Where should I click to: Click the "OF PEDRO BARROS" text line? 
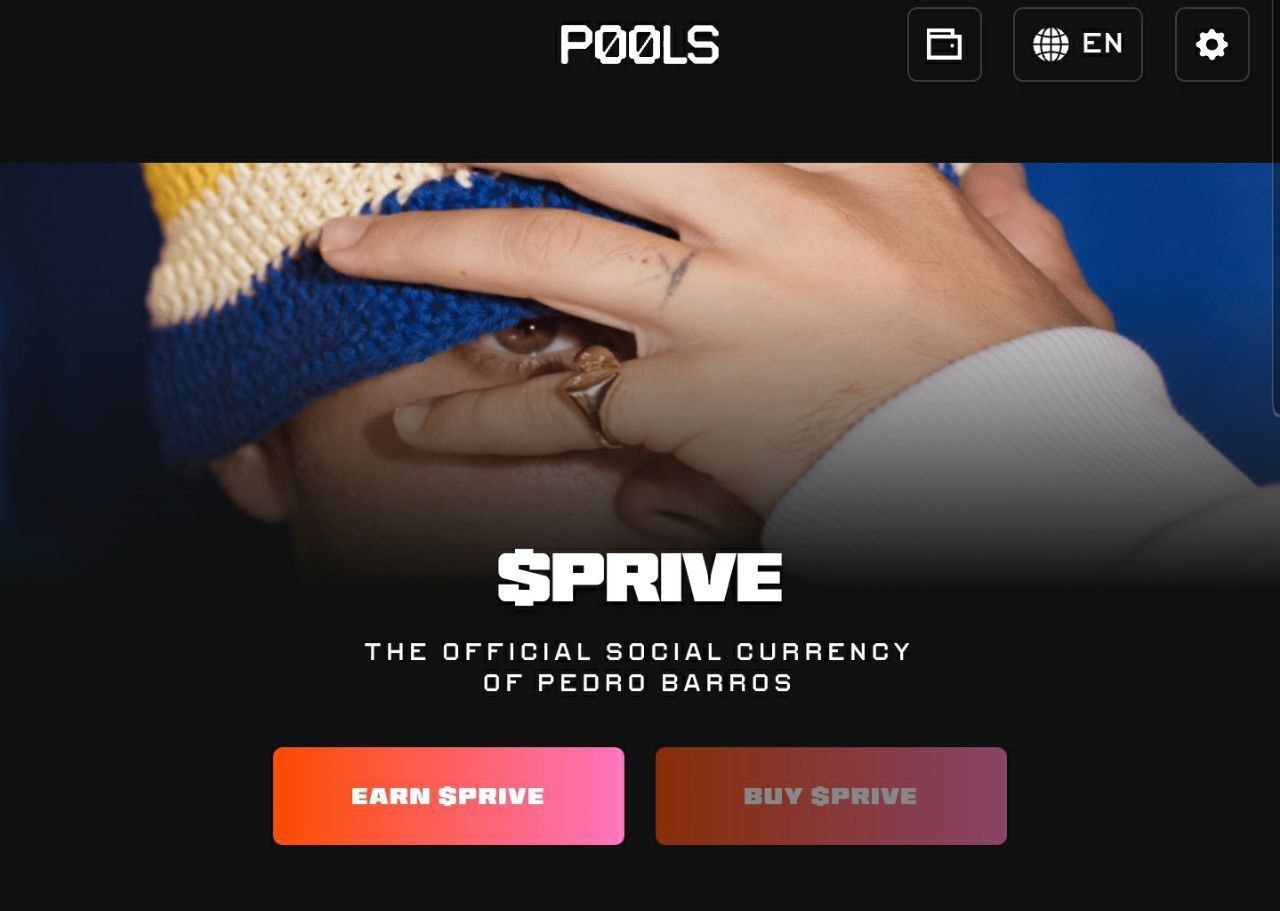pyautogui.click(x=639, y=683)
